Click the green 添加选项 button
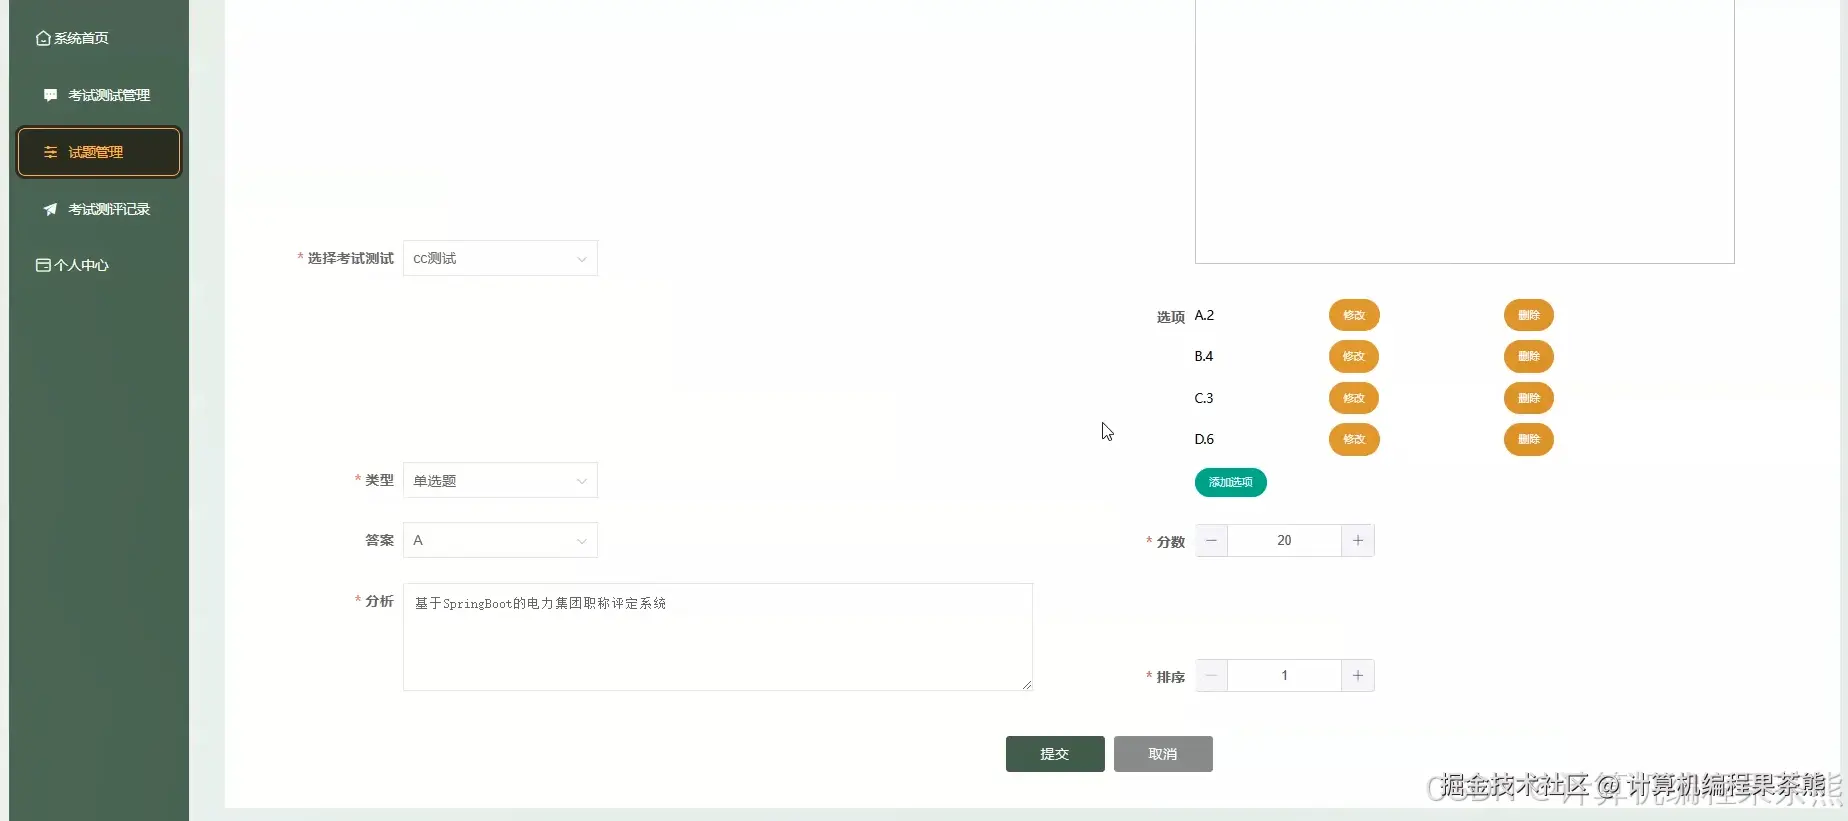 (x=1231, y=482)
